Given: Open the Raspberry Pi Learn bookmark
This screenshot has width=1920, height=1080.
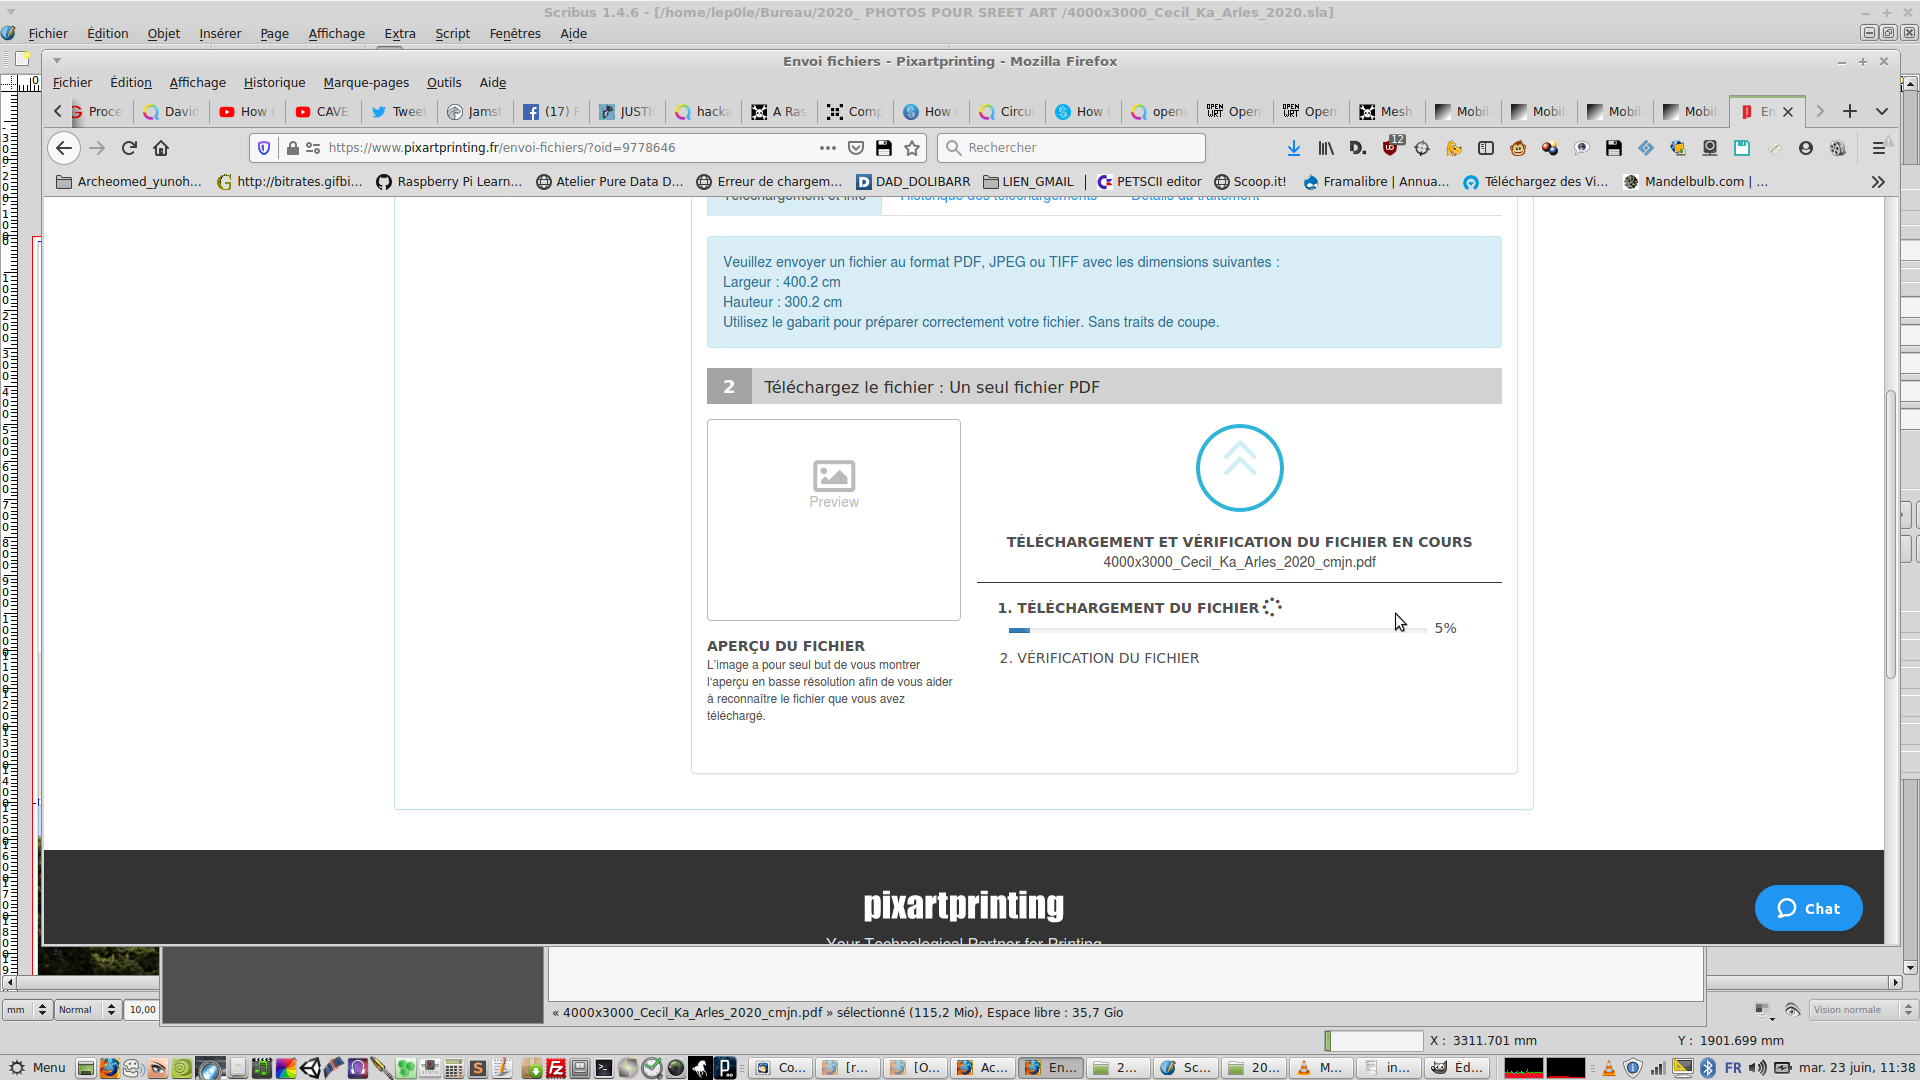Looking at the screenshot, I should [449, 182].
